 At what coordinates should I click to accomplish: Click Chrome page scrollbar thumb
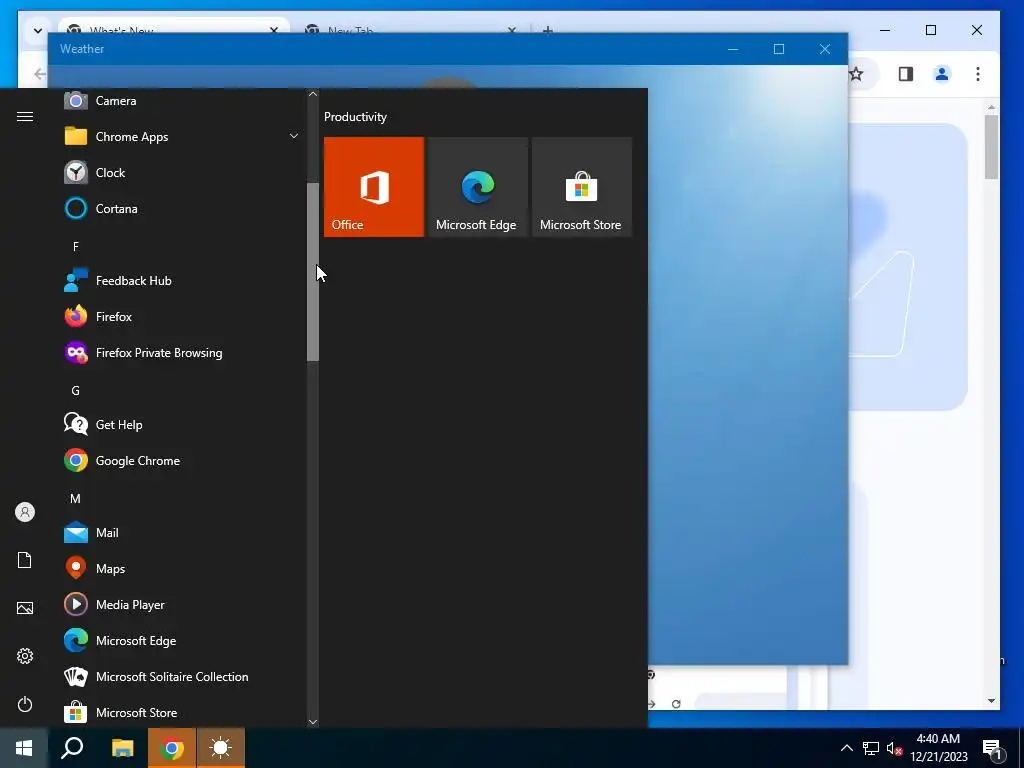click(991, 146)
